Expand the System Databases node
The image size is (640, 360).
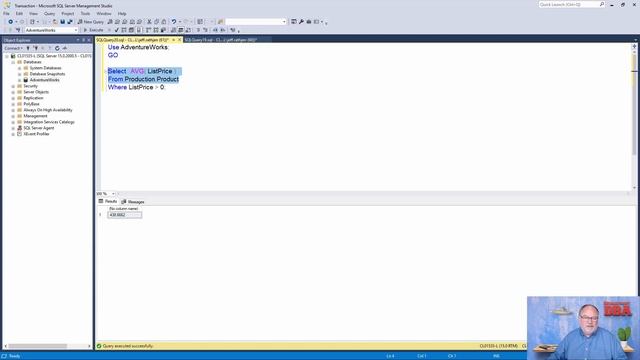tap(19, 68)
